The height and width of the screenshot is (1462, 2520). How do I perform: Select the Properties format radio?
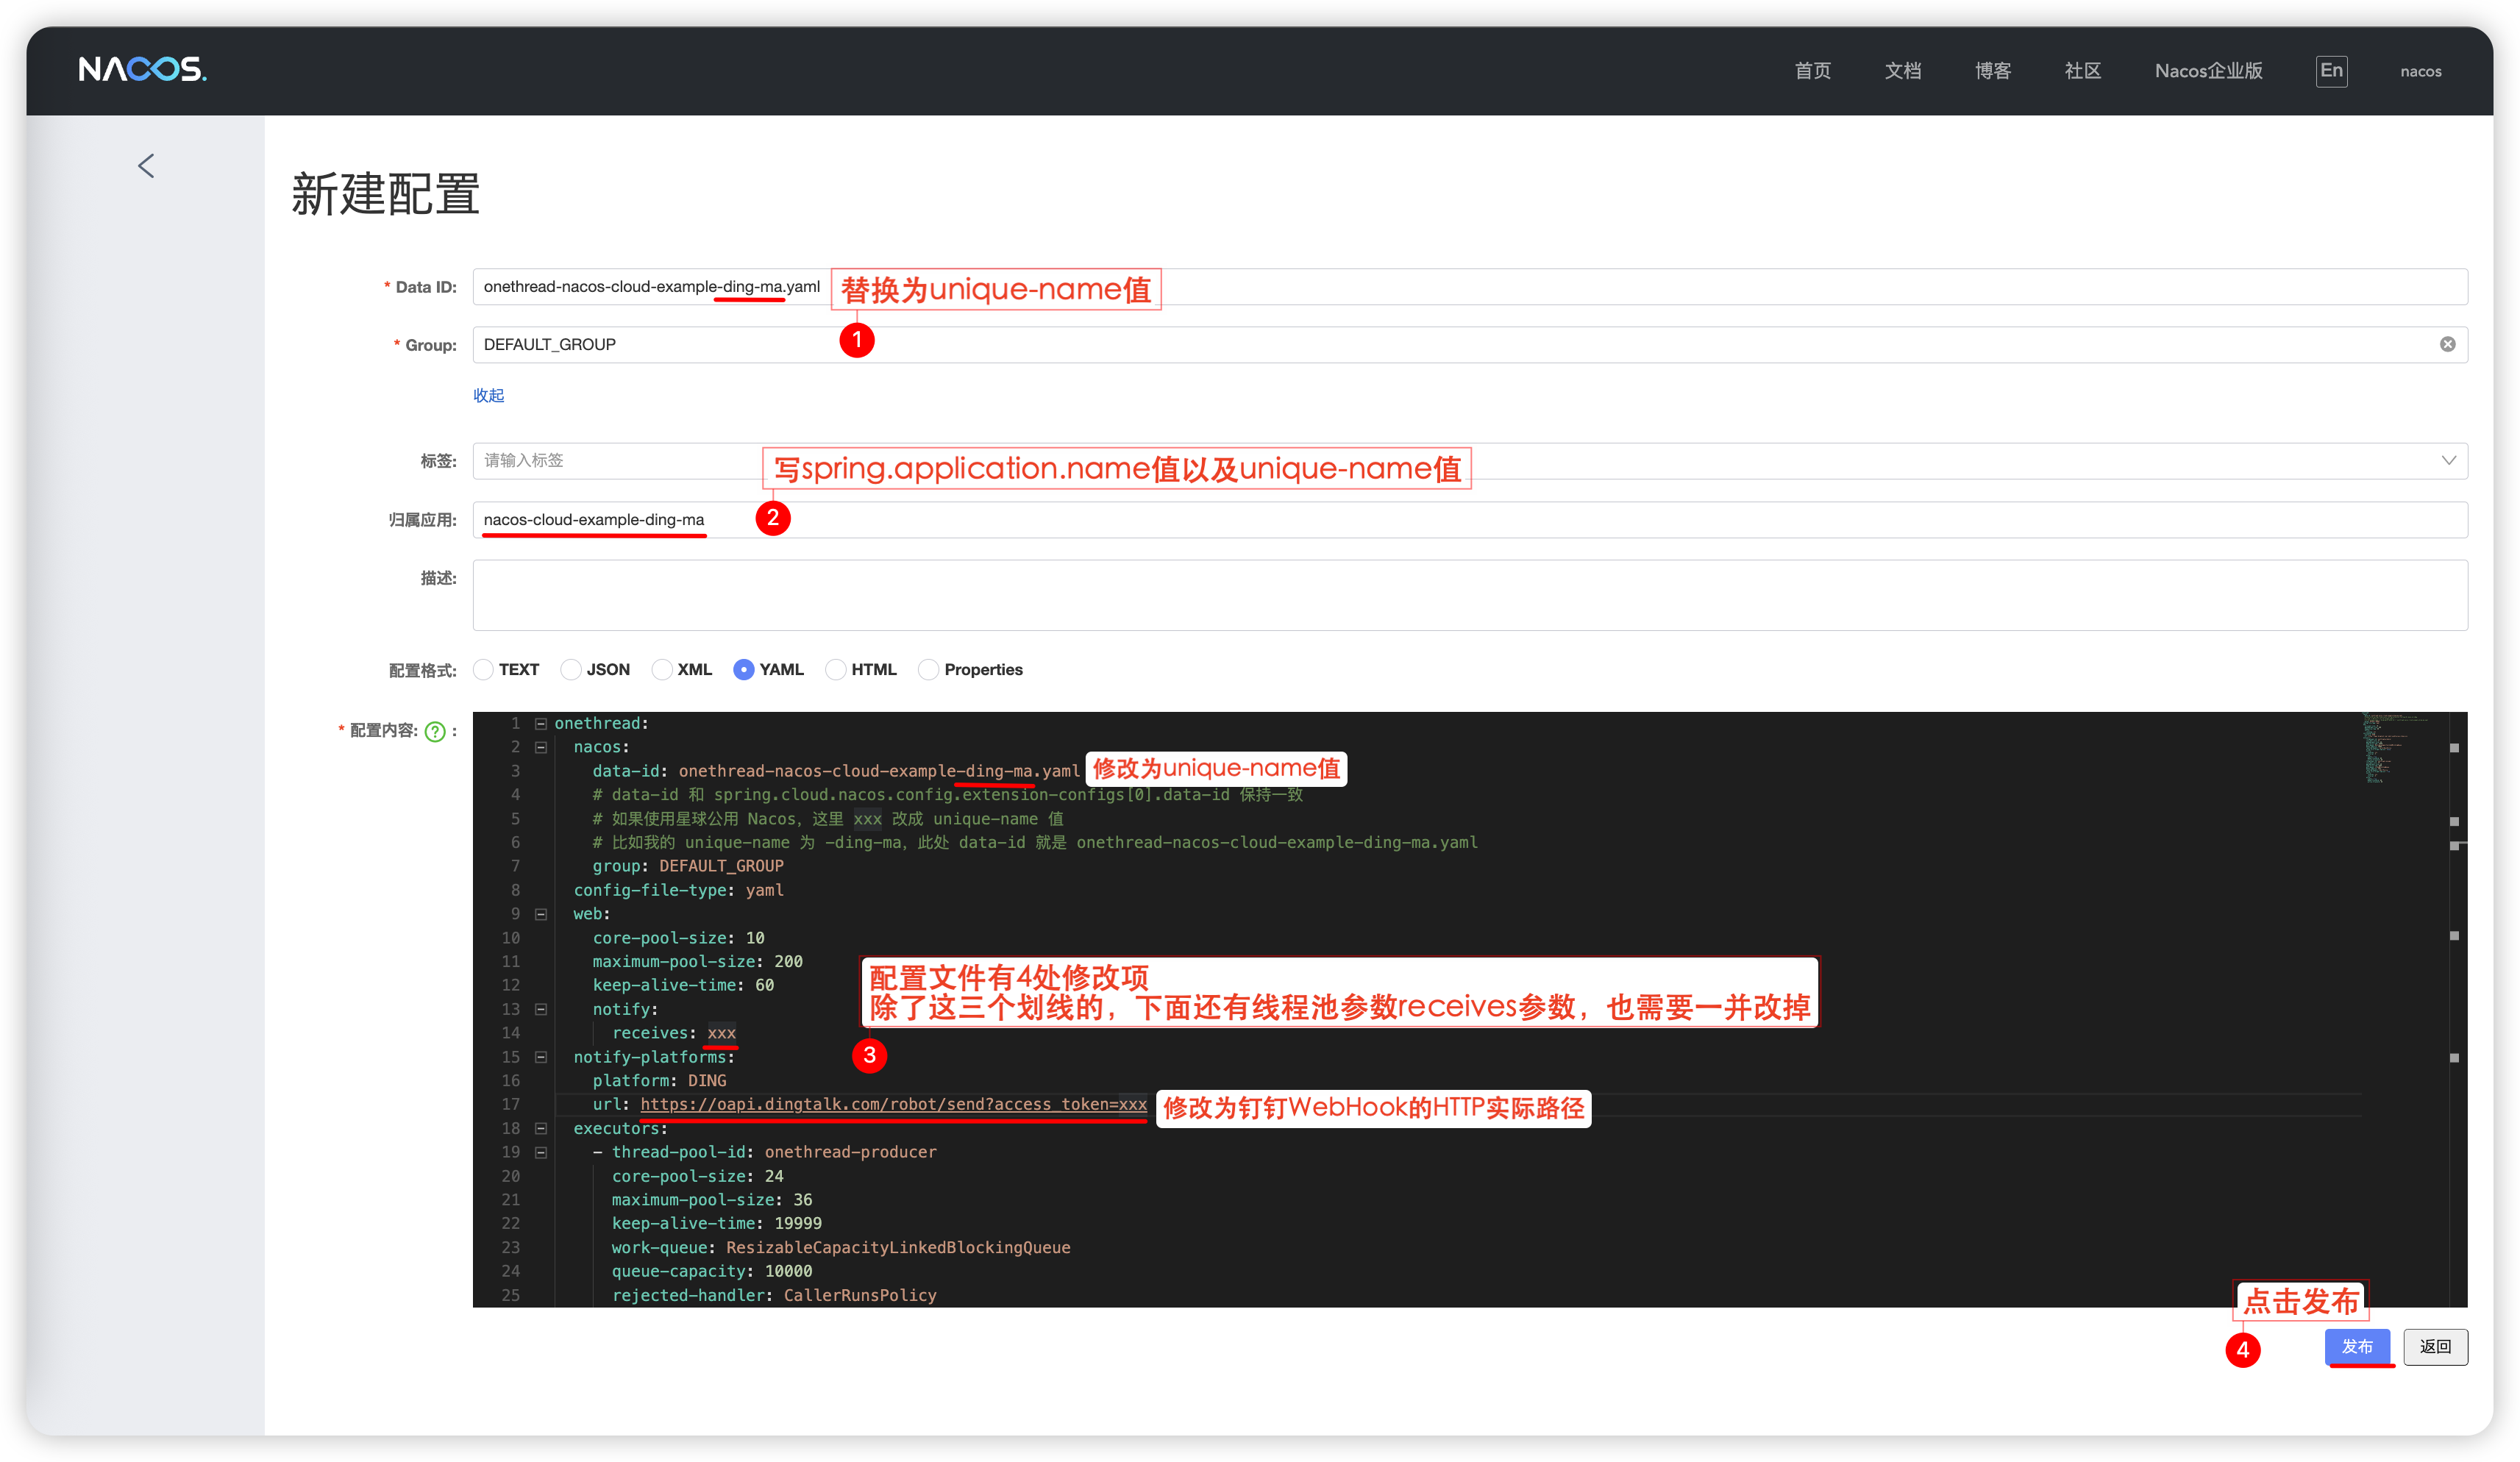(x=929, y=670)
